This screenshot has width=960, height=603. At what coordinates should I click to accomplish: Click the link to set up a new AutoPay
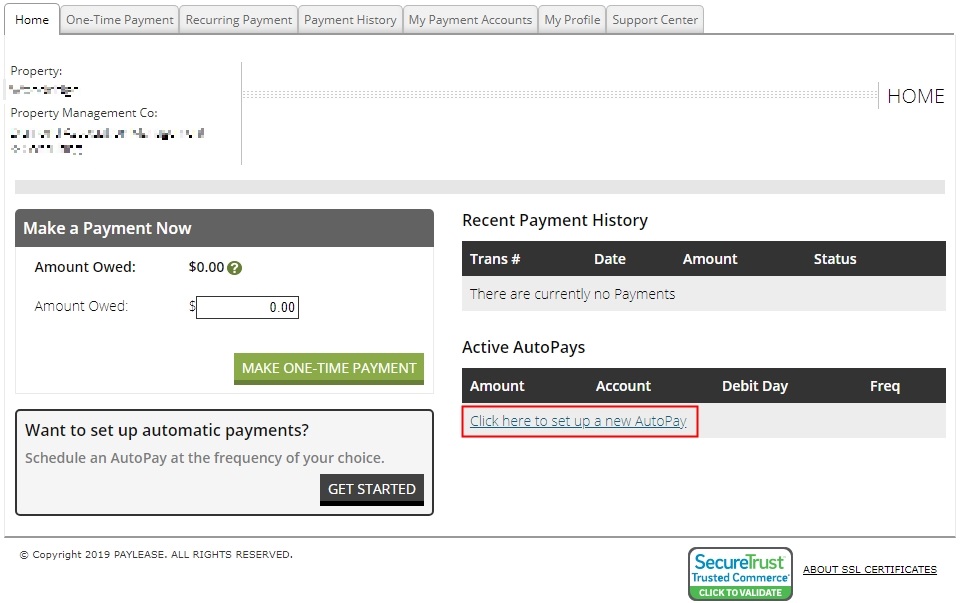579,422
